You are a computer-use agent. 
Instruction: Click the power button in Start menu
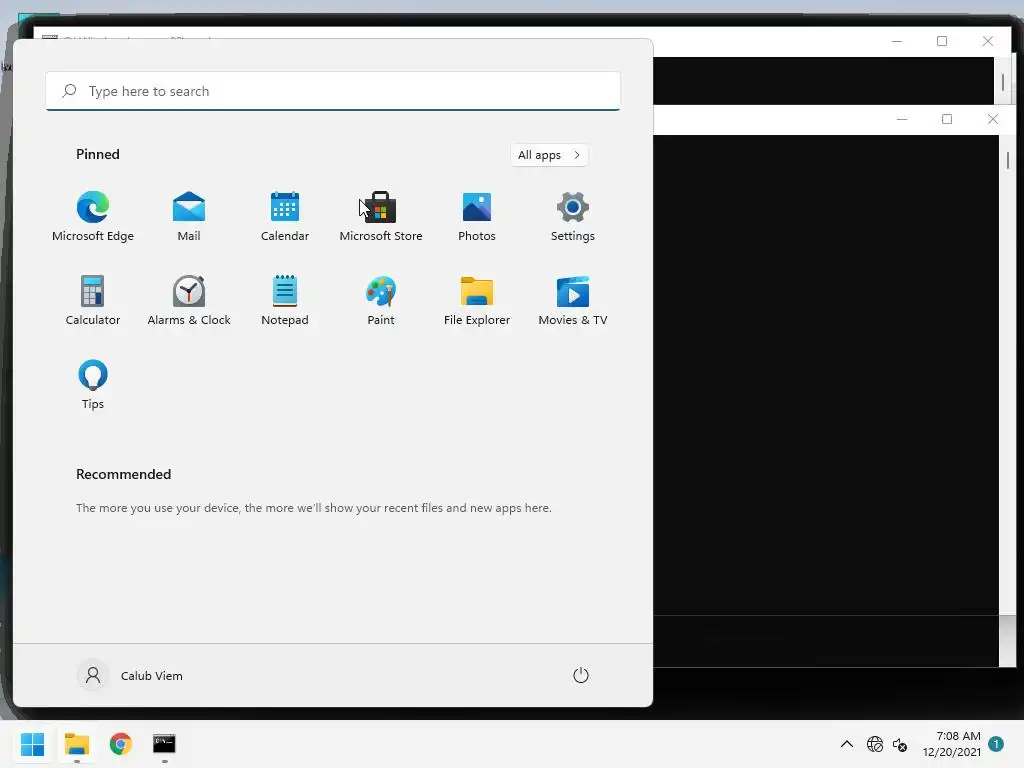point(581,675)
